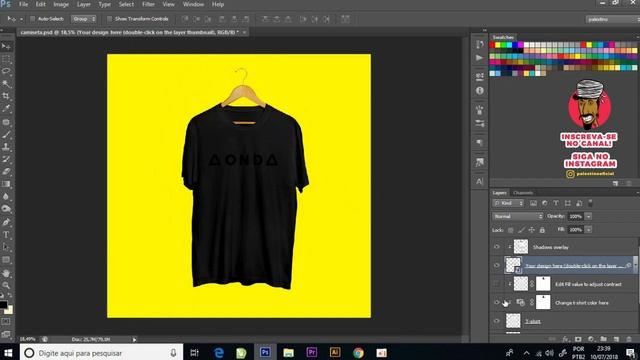This screenshot has width=640, height=360.
Task: Hide the T-shirt layer
Action: [496, 321]
